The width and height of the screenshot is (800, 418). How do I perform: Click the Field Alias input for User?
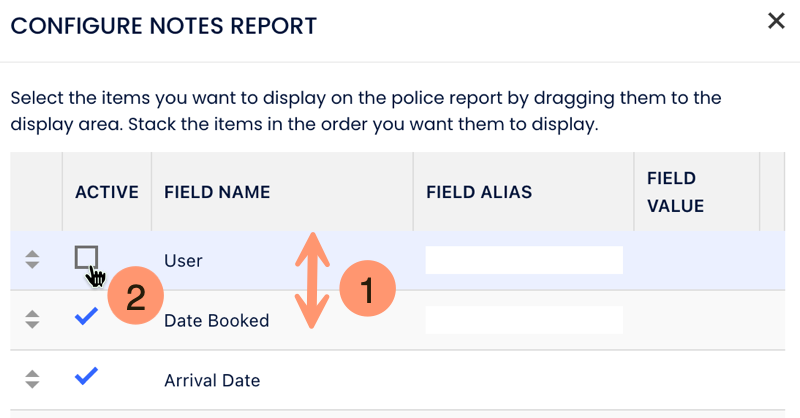click(524, 260)
